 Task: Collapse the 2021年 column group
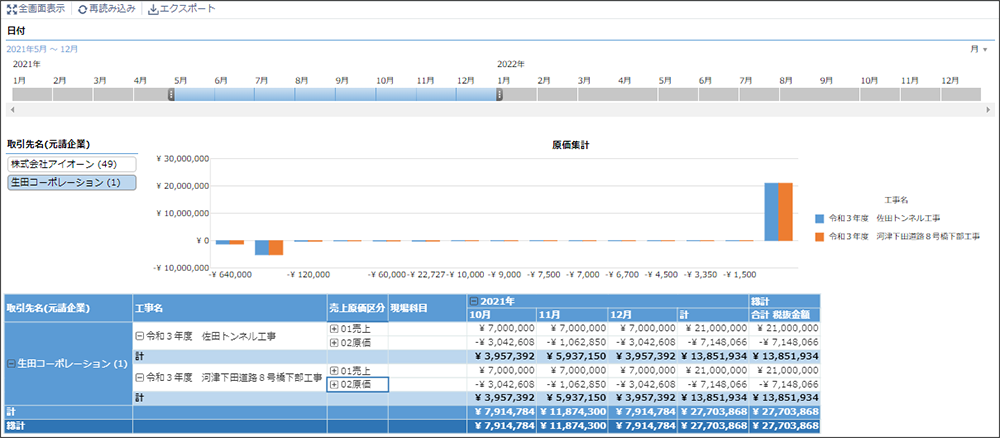click(x=473, y=301)
